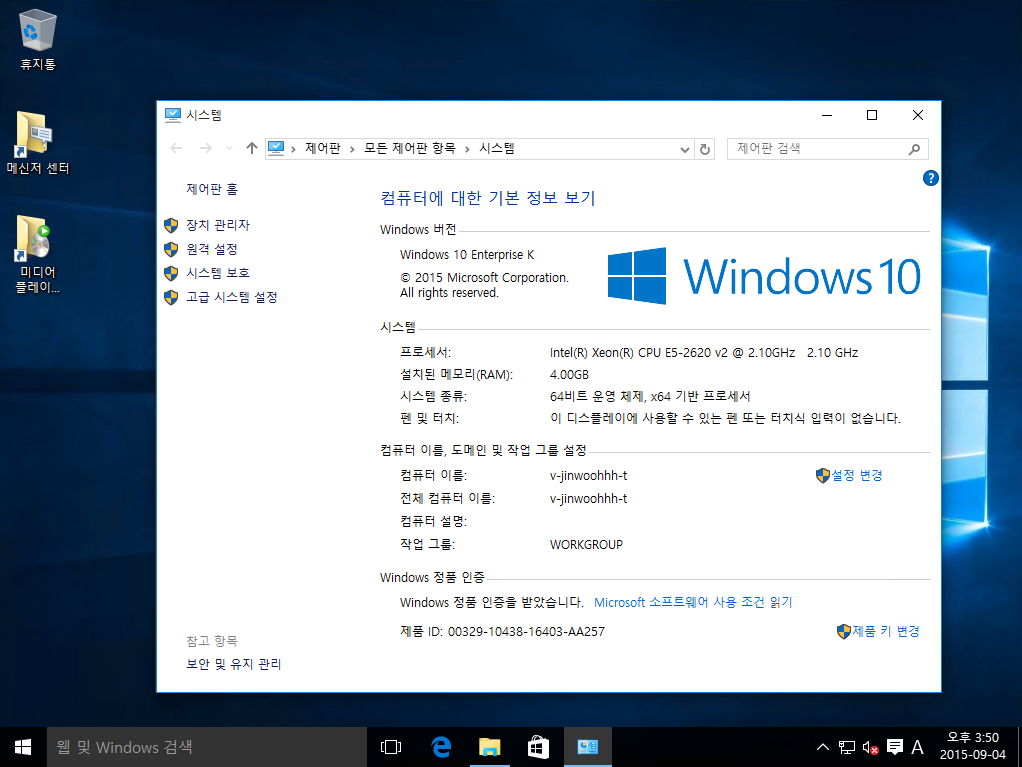The height and width of the screenshot is (767, 1022).
Task: Expand the chevron after 모든 제어판 항목
Action: pyautogui.click(x=467, y=149)
